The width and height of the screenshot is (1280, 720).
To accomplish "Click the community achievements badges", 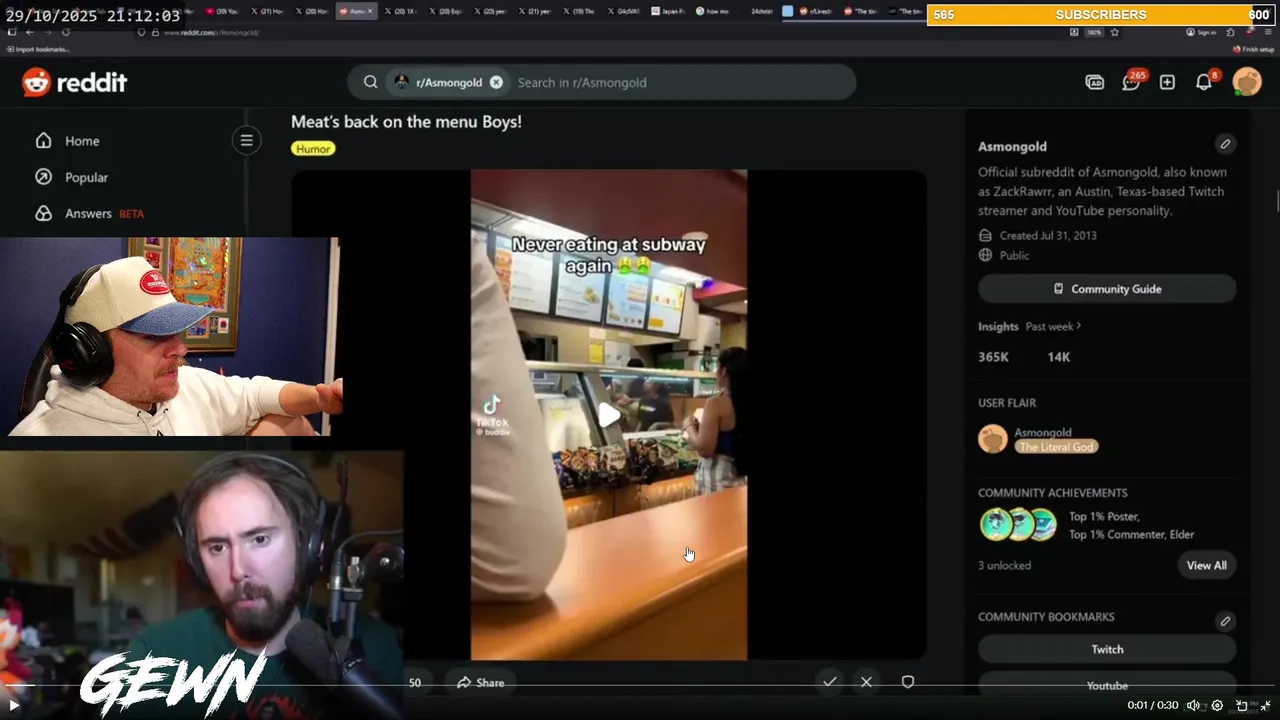I will (x=1018, y=525).
